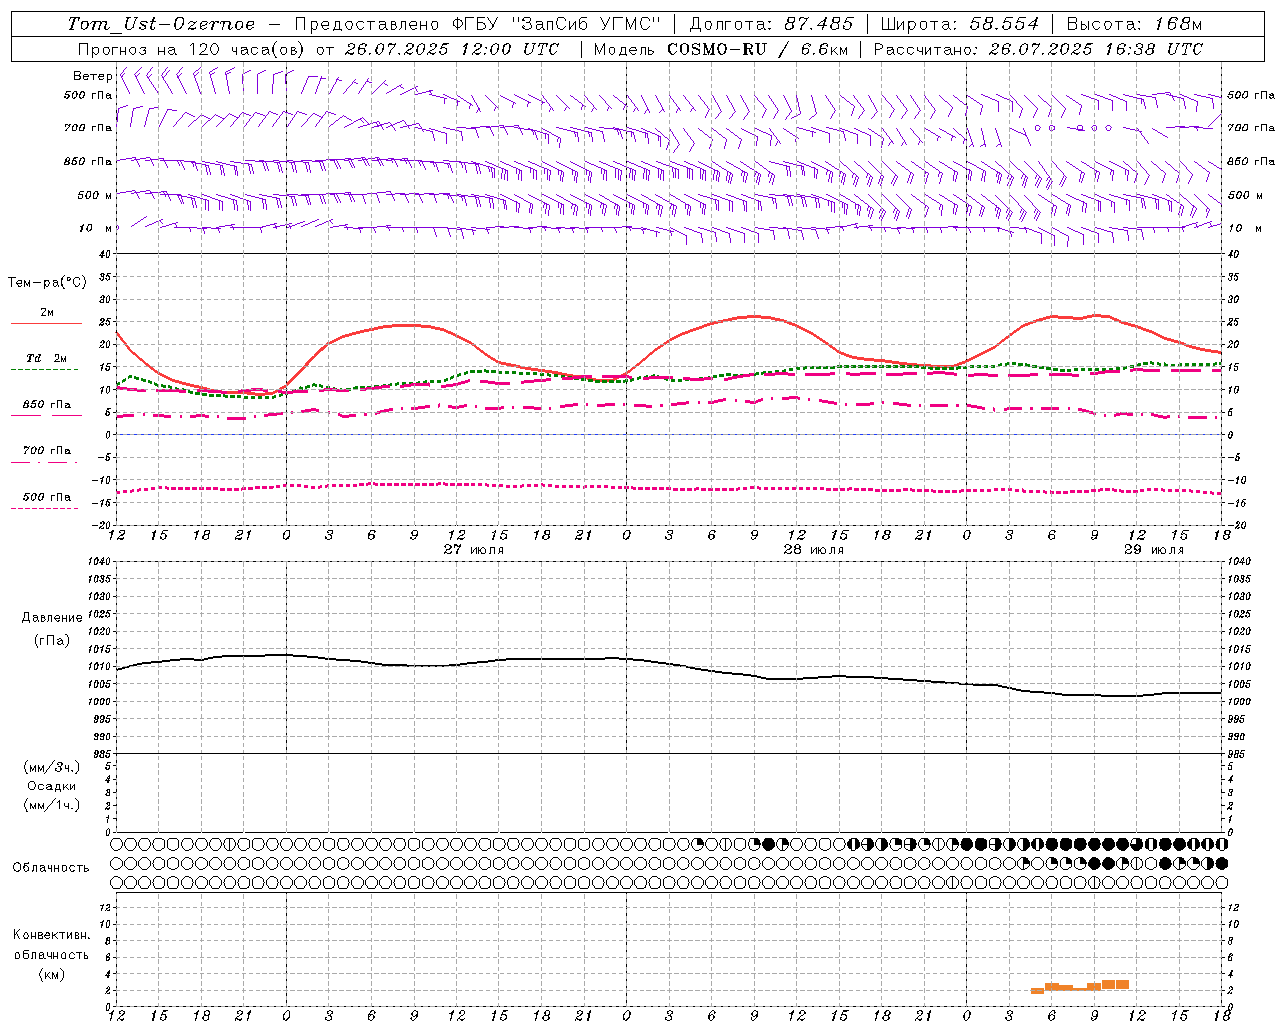
Task: Click the '10 м' wind level label on left
Action: pos(95,228)
